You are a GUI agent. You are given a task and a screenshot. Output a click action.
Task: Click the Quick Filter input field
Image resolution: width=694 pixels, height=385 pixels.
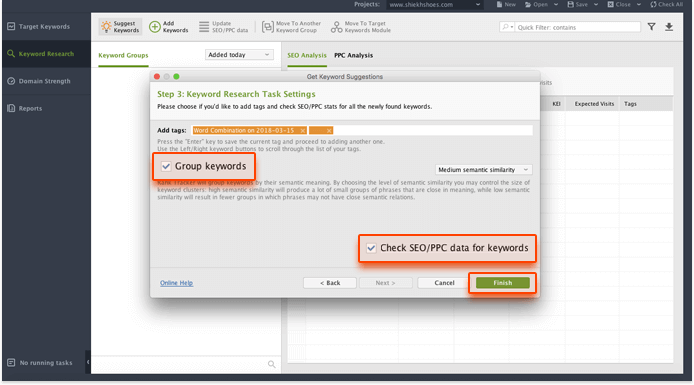(x=578, y=27)
